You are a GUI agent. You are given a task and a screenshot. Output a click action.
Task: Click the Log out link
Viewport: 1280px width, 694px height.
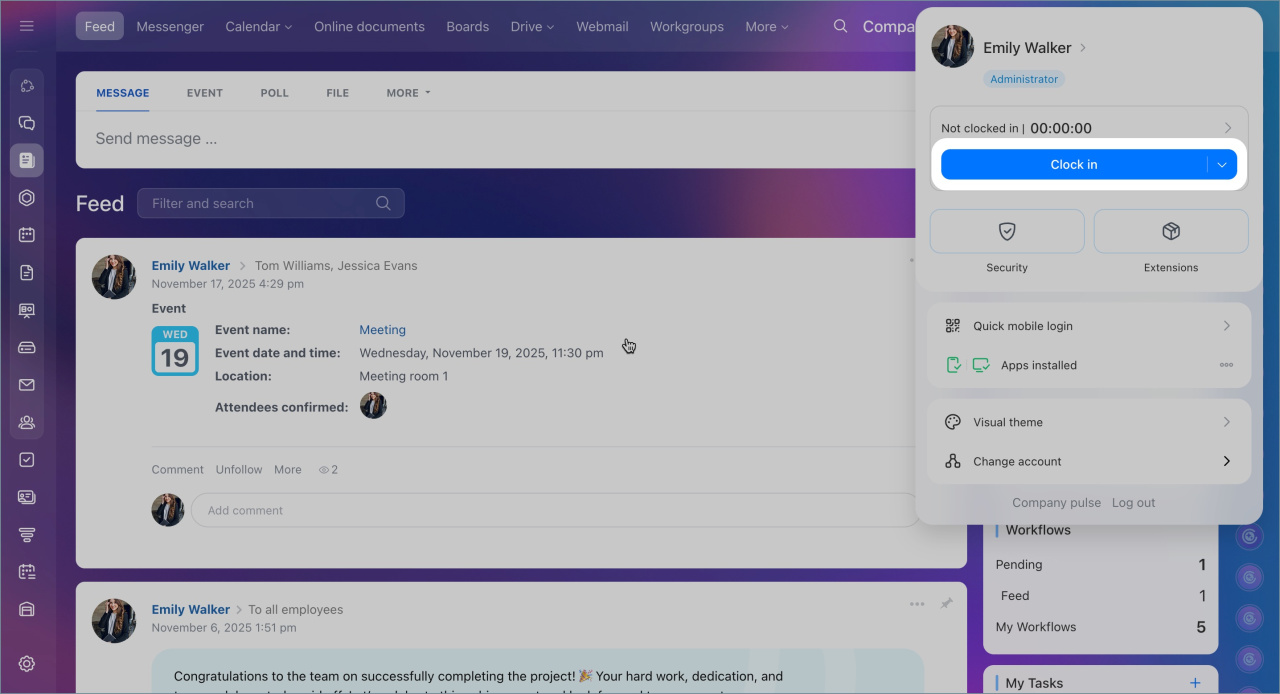pos(1133,503)
